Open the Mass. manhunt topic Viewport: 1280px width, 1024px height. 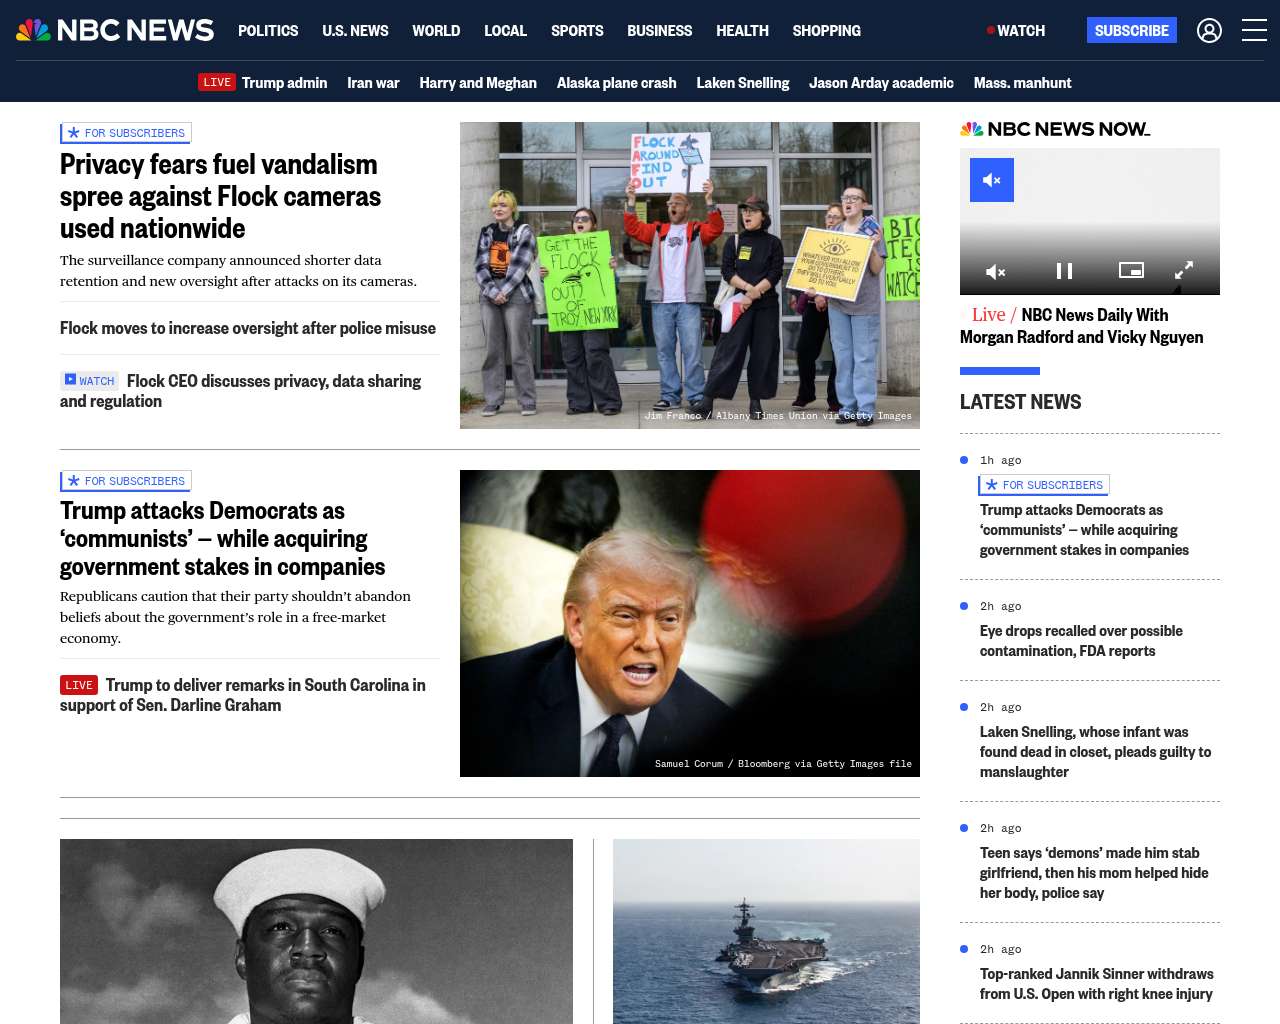[1022, 83]
